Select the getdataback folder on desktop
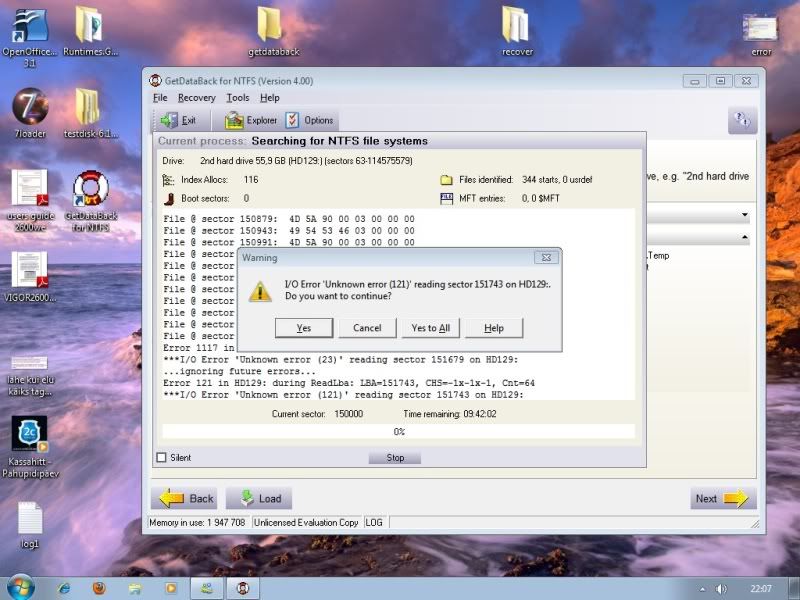 click(x=273, y=31)
